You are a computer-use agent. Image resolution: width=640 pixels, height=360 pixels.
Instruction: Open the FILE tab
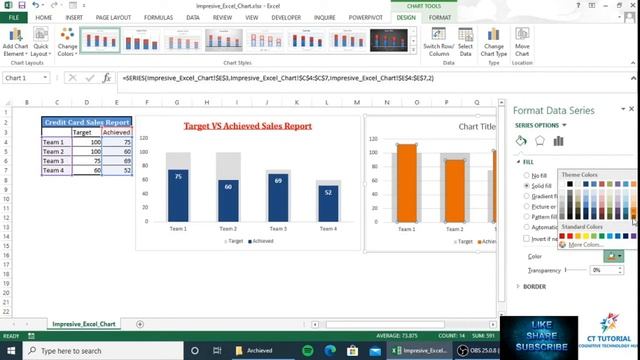[13, 18]
